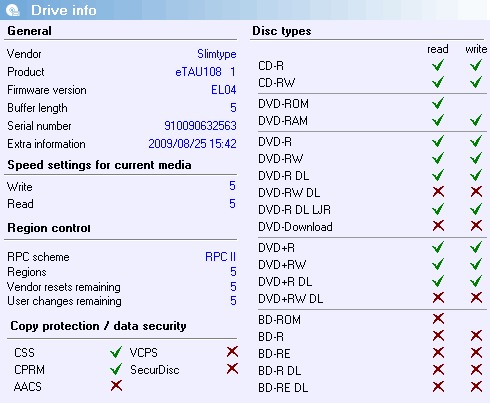Click the CSS green checkmark

[x=116, y=352]
